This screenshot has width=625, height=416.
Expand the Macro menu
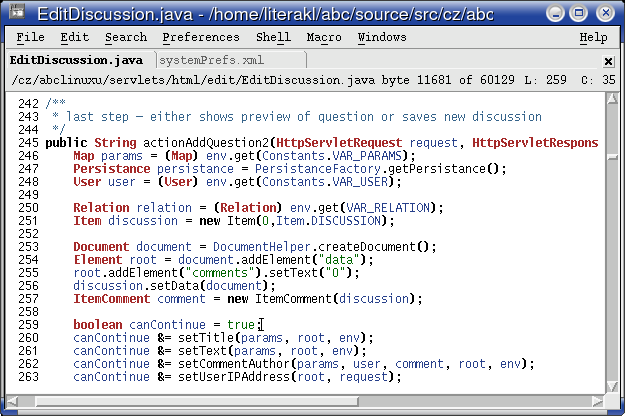tap(324, 37)
